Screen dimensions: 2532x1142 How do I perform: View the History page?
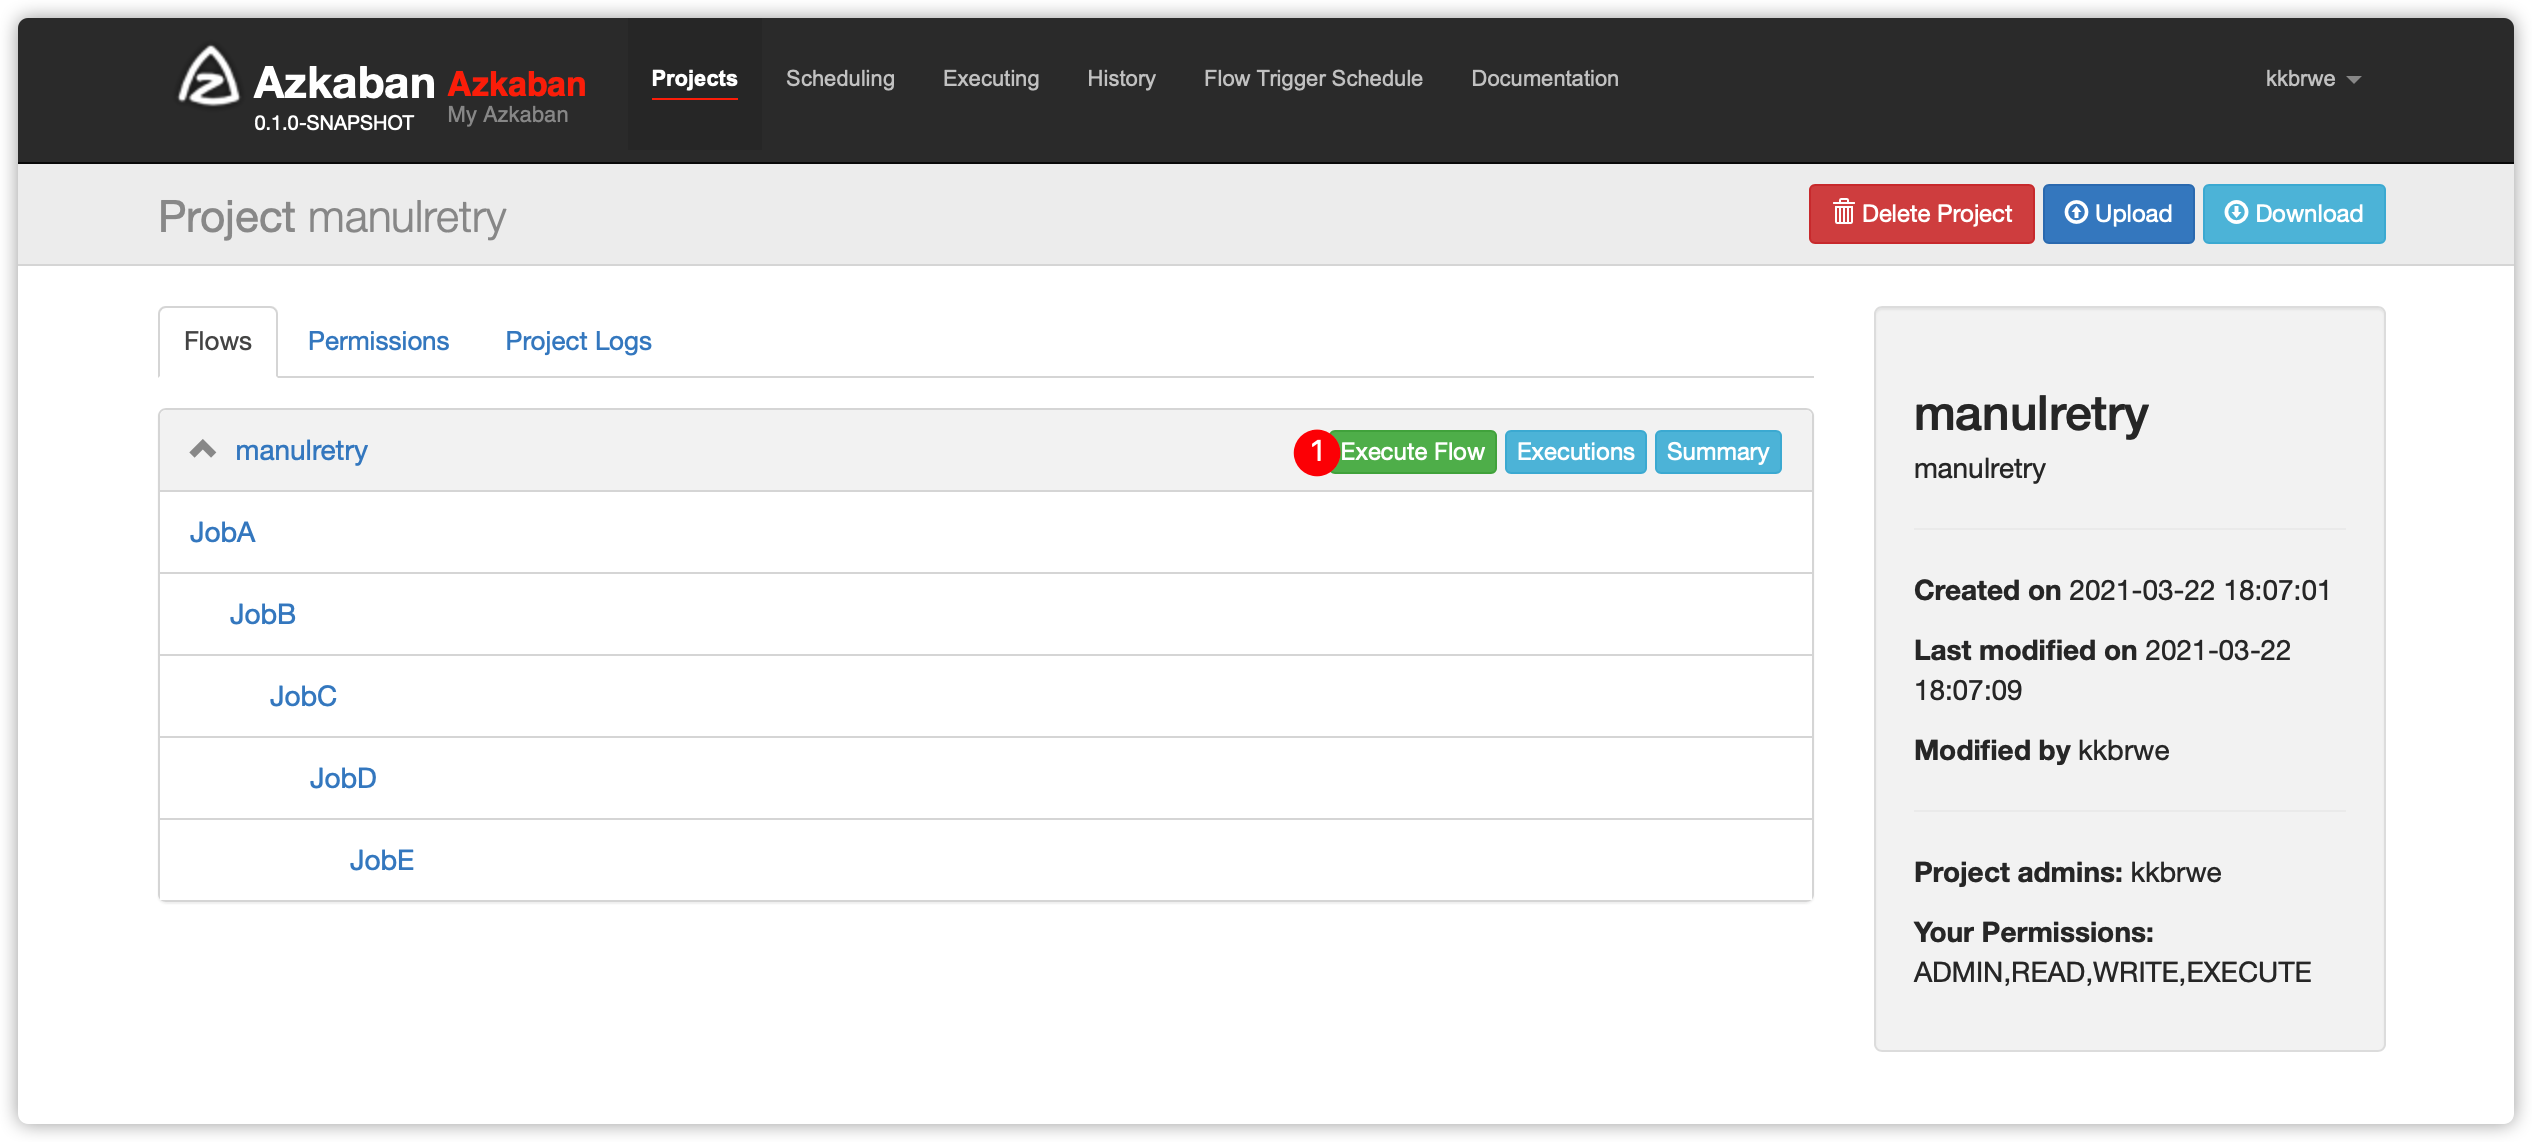pos(1121,79)
